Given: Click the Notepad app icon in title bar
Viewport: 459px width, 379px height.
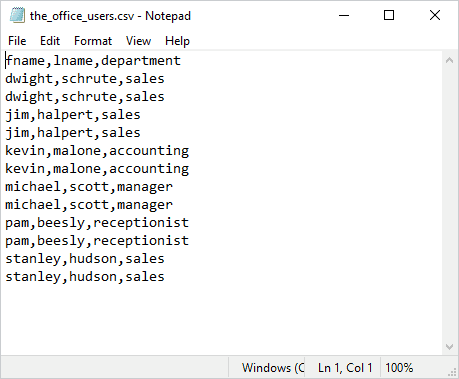Looking at the screenshot, I should [17, 15].
